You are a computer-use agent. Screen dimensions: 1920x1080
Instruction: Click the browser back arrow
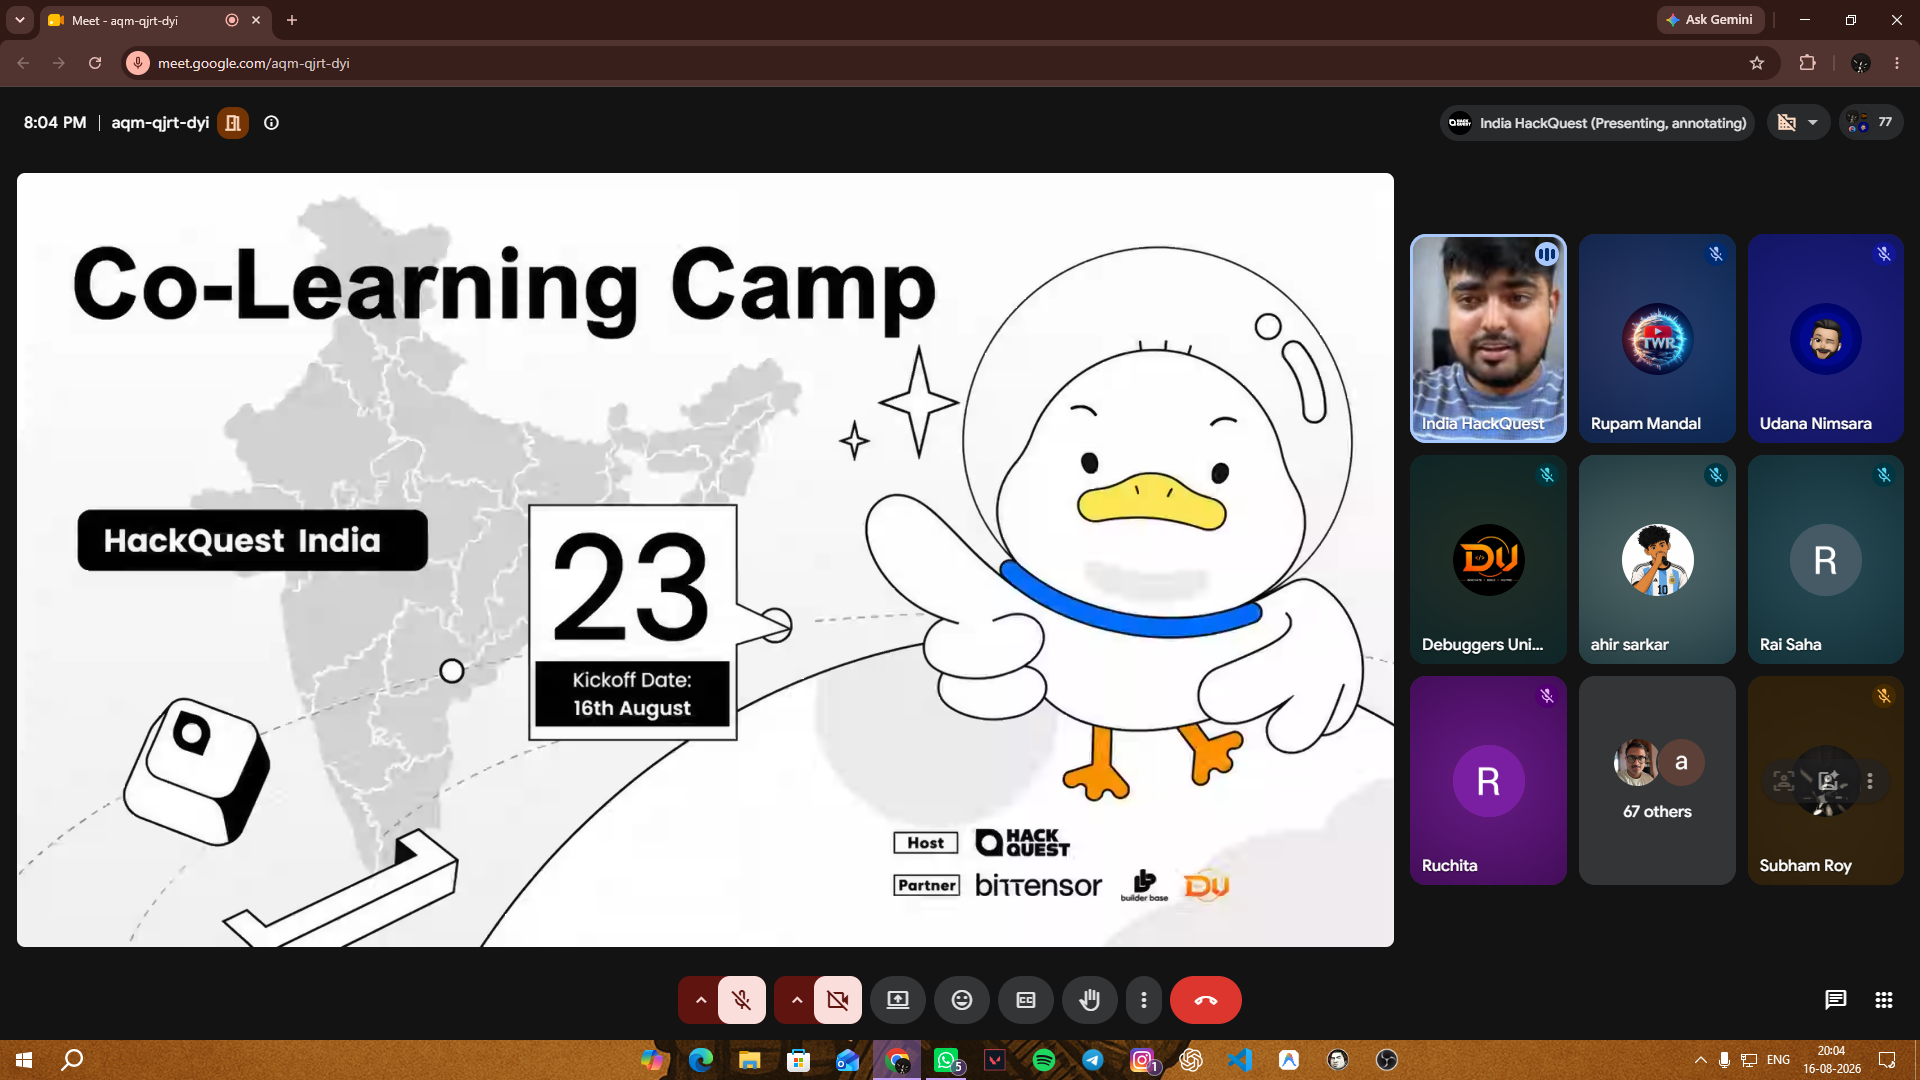tap(23, 63)
